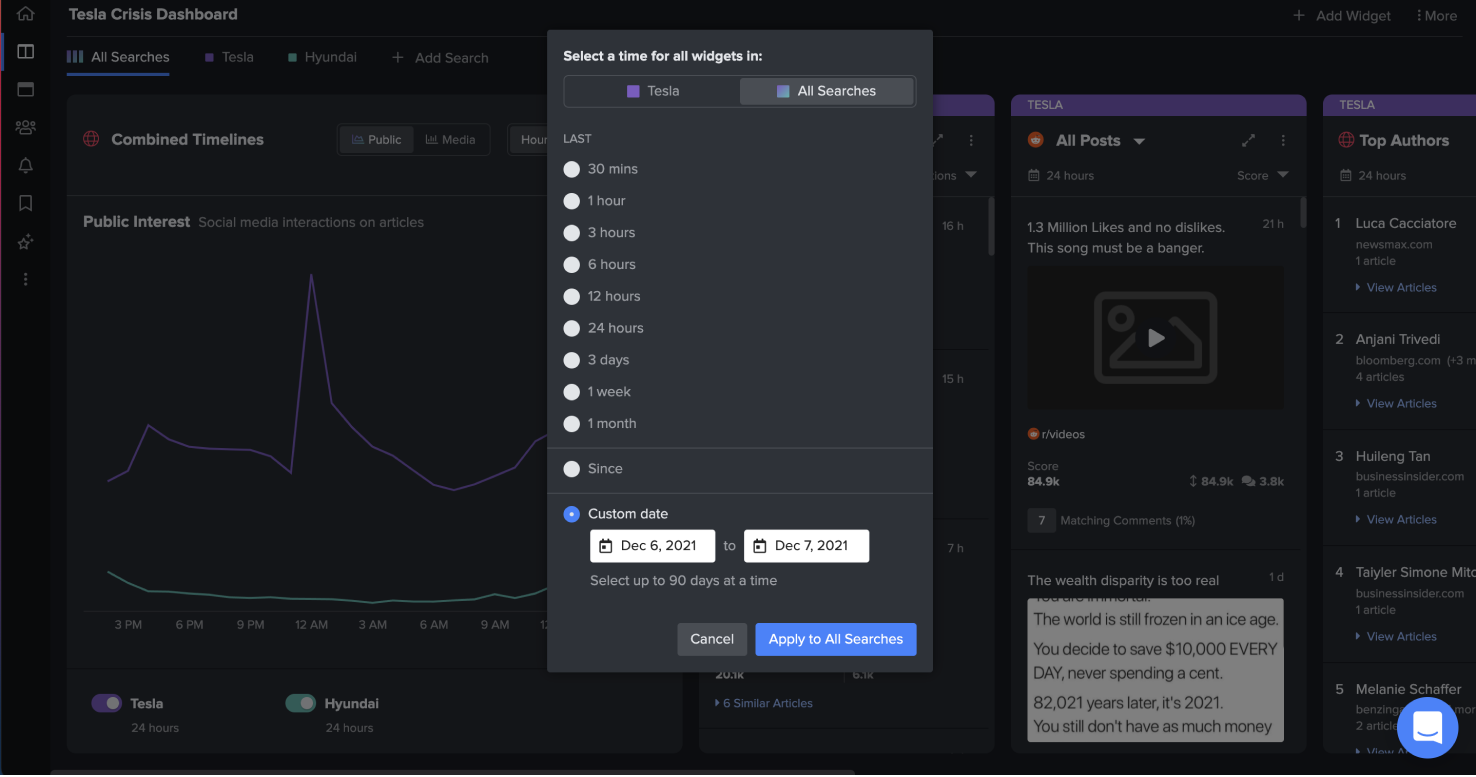This screenshot has height=777, width=1476.
Task: Select the 1 hour radio option
Action: point(572,201)
